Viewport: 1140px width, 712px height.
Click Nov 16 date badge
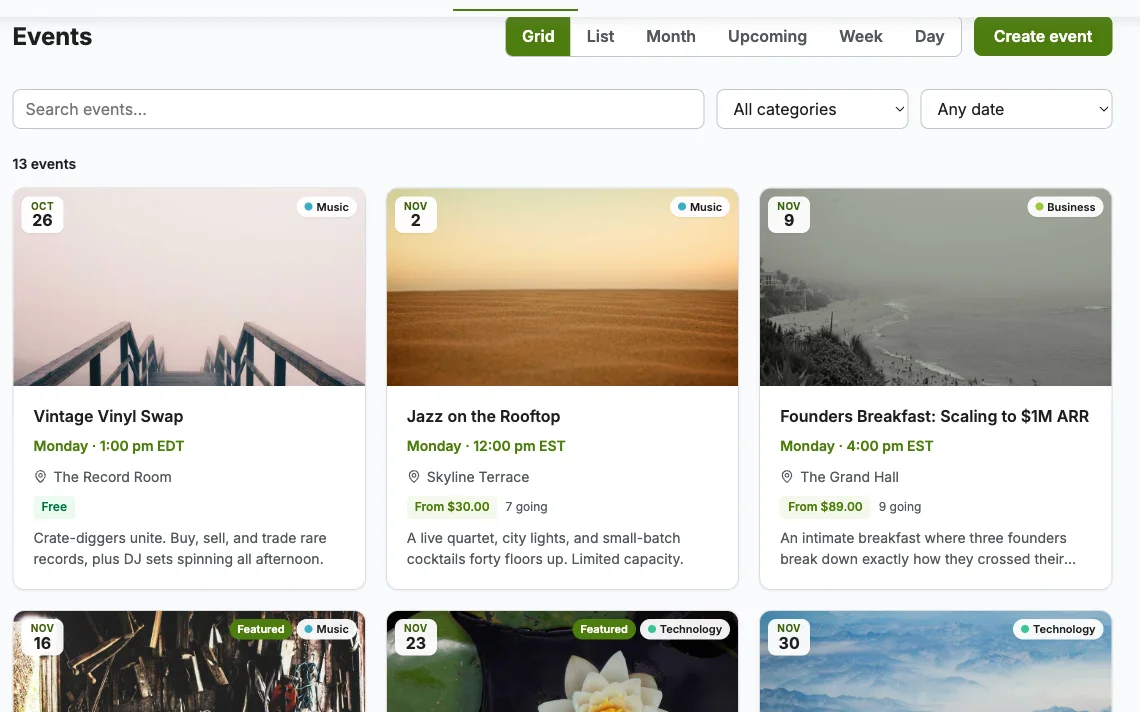point(42,637)
